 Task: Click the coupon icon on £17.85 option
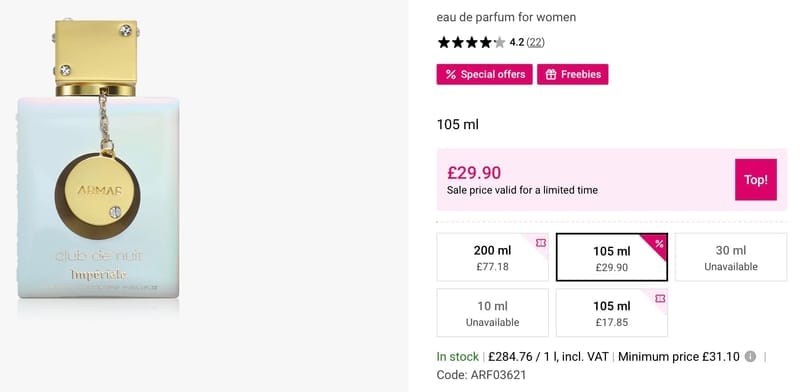[660, 299]
